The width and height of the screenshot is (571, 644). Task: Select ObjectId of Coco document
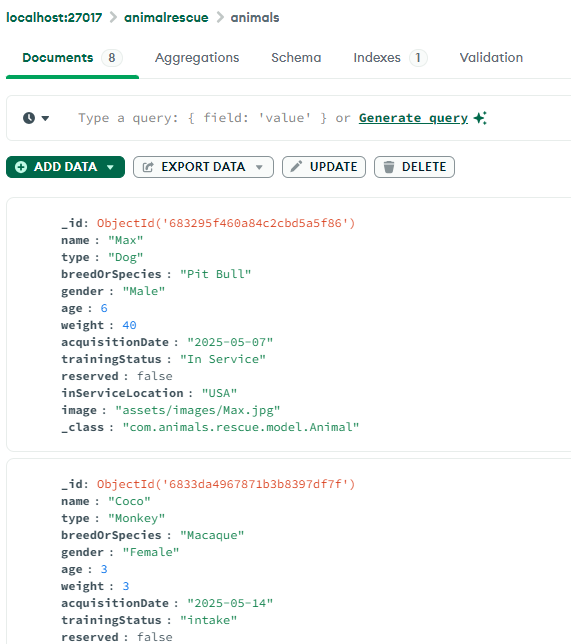pyautogui.click(x=226, y=484)
